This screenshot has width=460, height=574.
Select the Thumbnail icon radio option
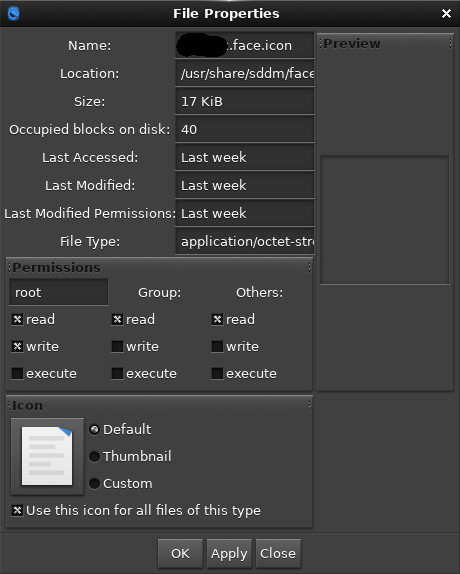tap(94, 456)
